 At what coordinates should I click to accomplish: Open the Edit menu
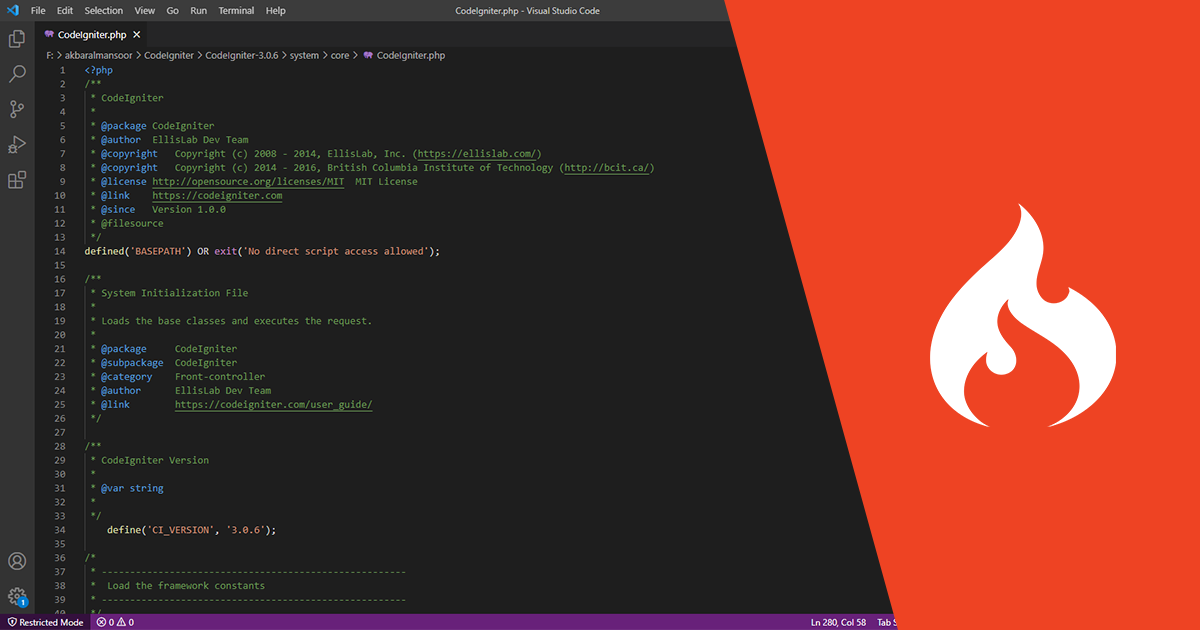65,10
